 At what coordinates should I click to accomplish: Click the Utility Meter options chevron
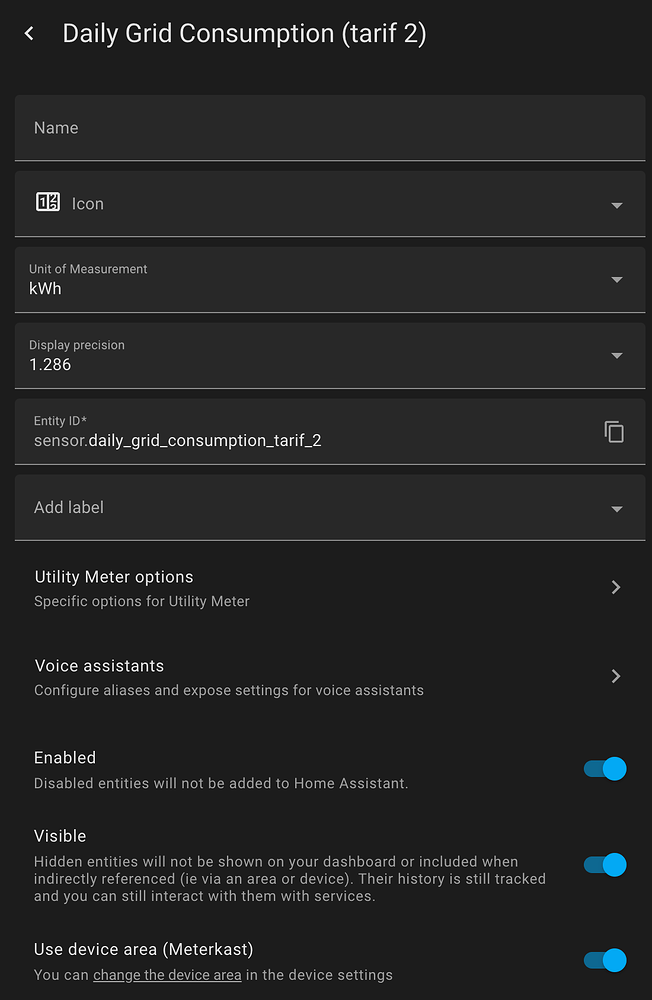(x=615, y=587)
